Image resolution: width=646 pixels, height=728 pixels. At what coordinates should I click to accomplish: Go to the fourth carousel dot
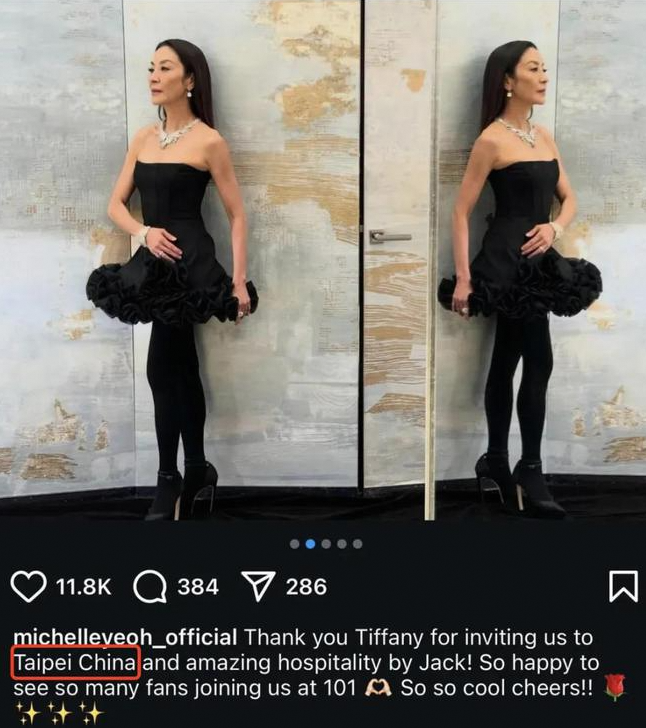(x=342, y=544)
